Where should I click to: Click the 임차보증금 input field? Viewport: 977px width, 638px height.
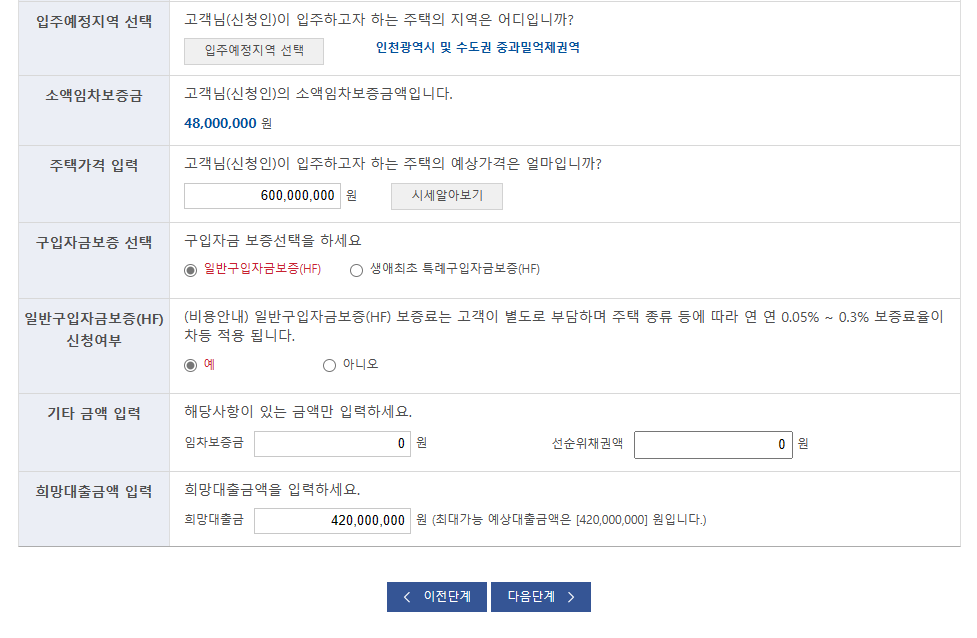click(332, 444)
